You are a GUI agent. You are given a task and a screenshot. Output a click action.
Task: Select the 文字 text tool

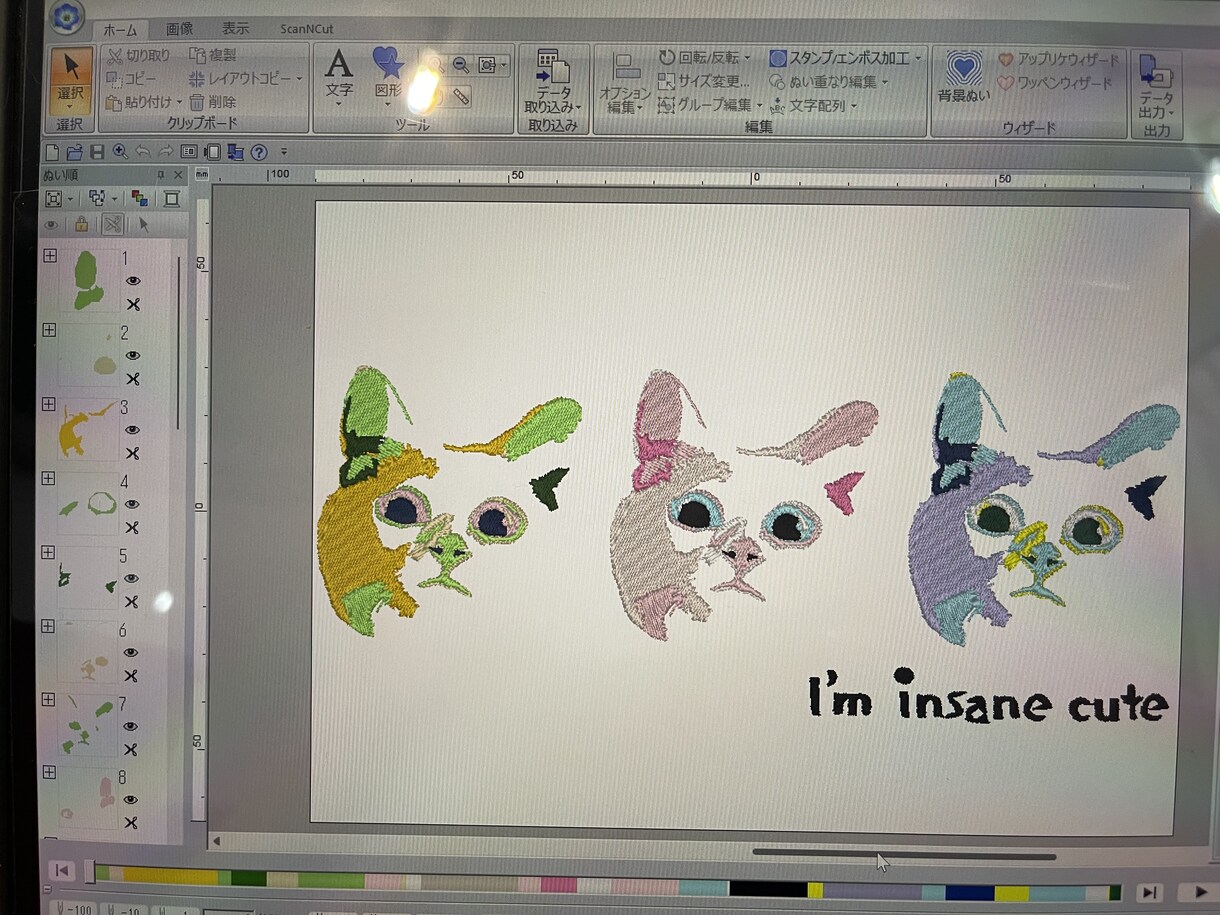tap(339, 77)
